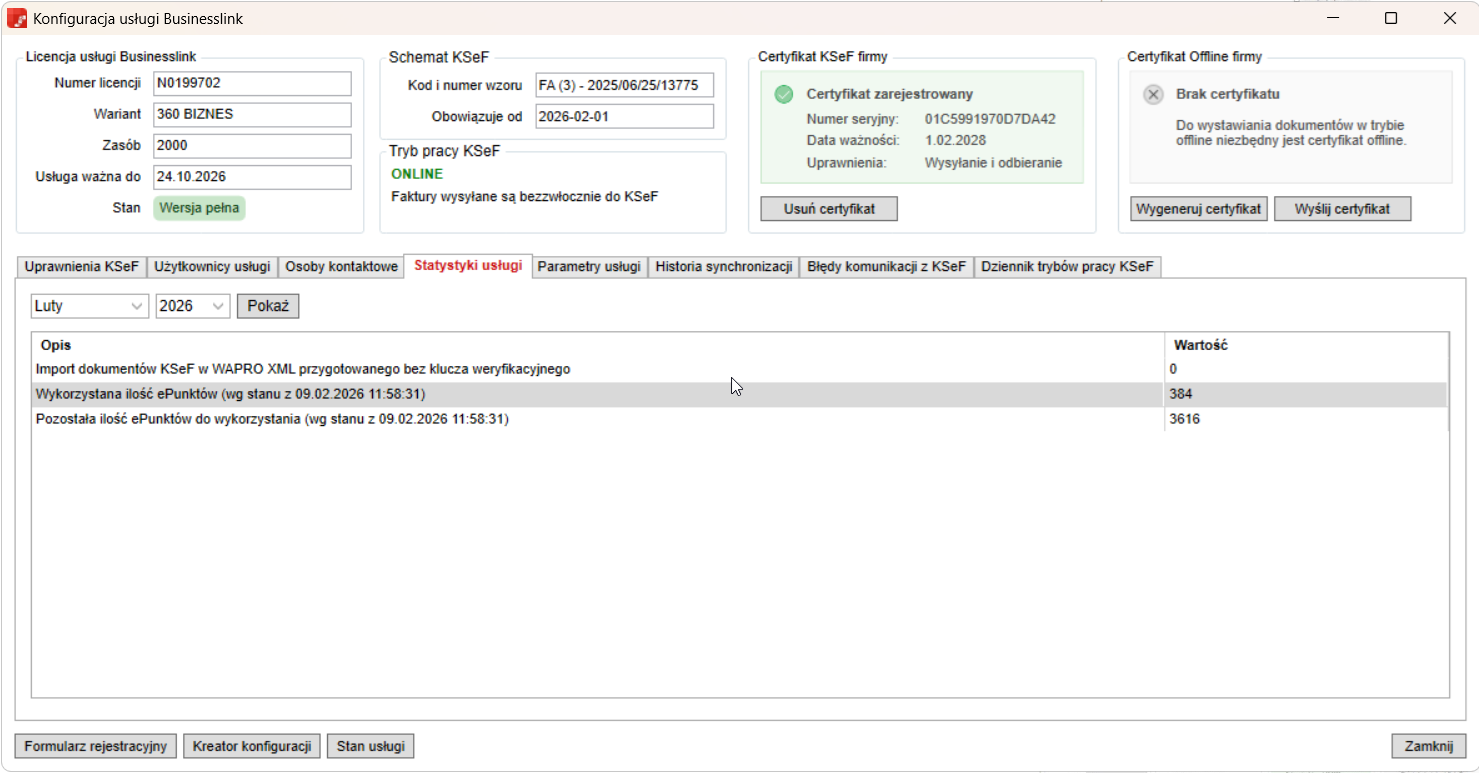Click the Usuń certyfikat button
Viewport: 1479px width, 773px height.
828,208
